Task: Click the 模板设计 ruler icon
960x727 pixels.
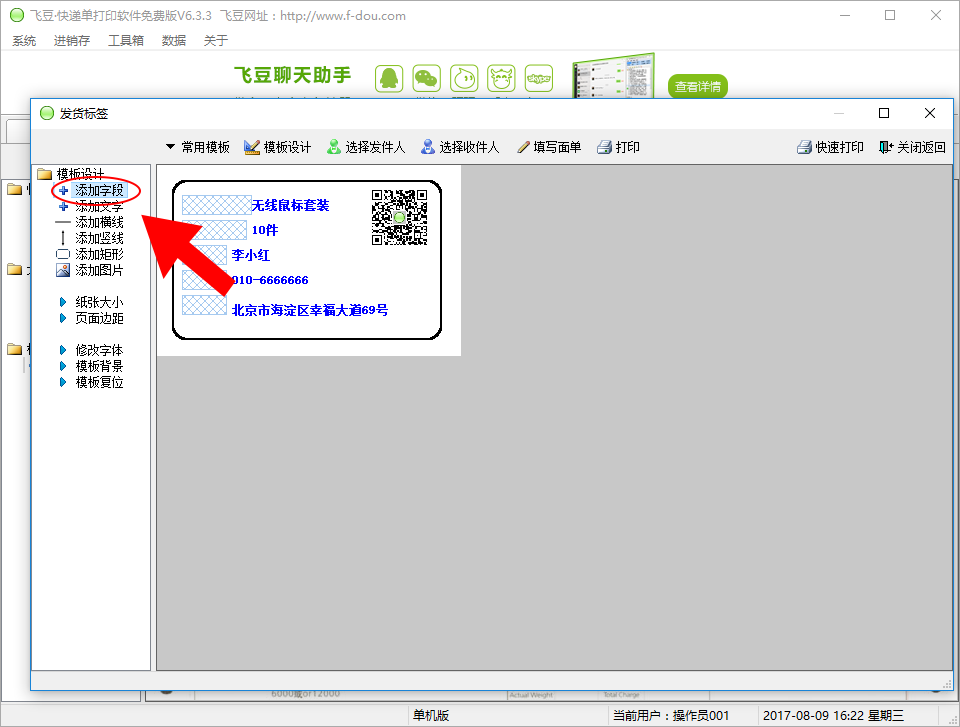Action: click(x=252, y=147)
